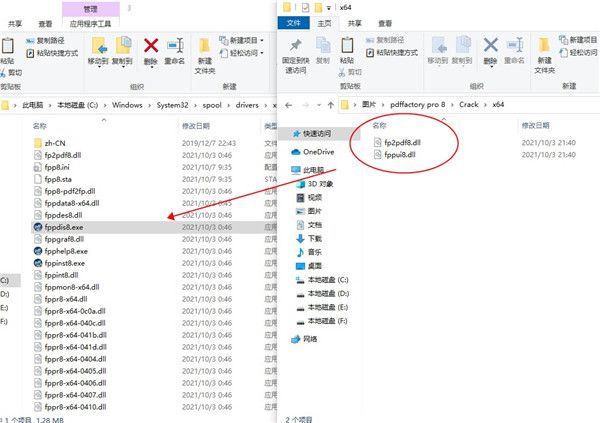Select 下载 folder in navigation pane
Viewport: 600px width, 423px height.
(x=314, y=239)
